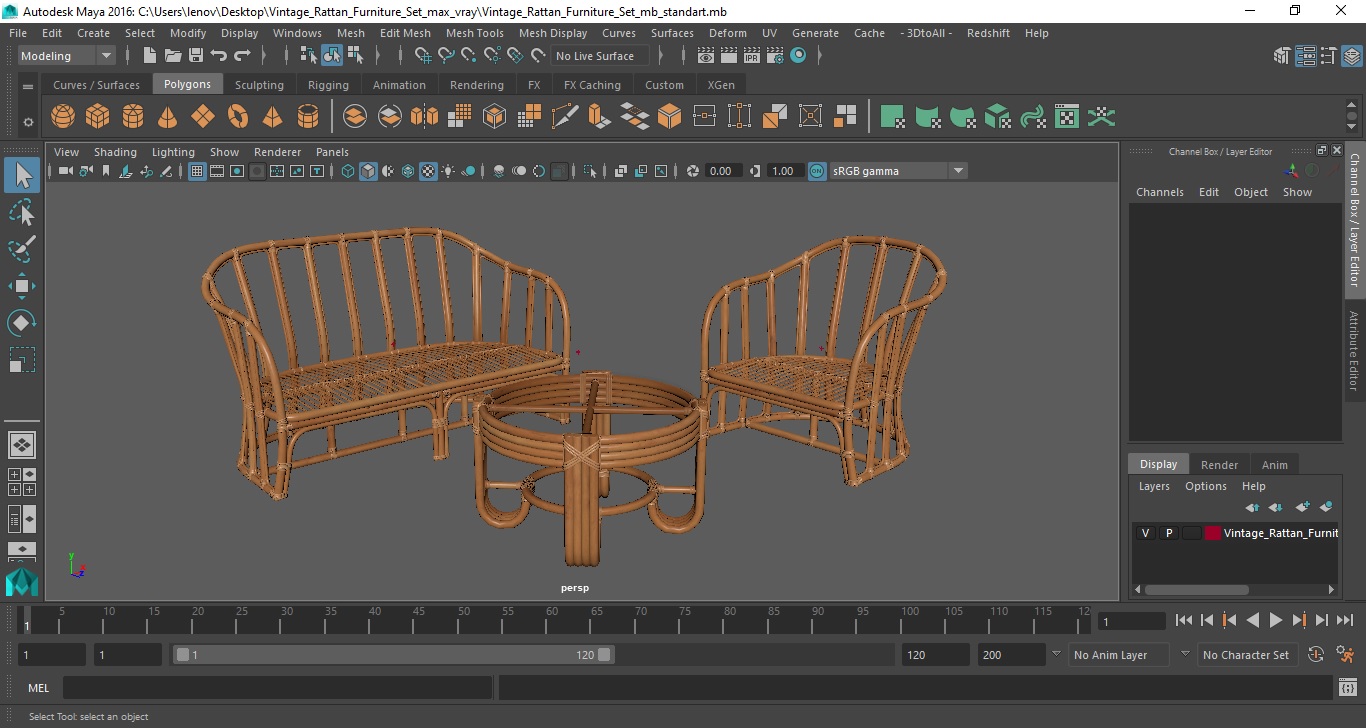The width and height of the screenshot is (1366, 728).
Task: Activate the Paint Selection tool
Action: [22, 249]
